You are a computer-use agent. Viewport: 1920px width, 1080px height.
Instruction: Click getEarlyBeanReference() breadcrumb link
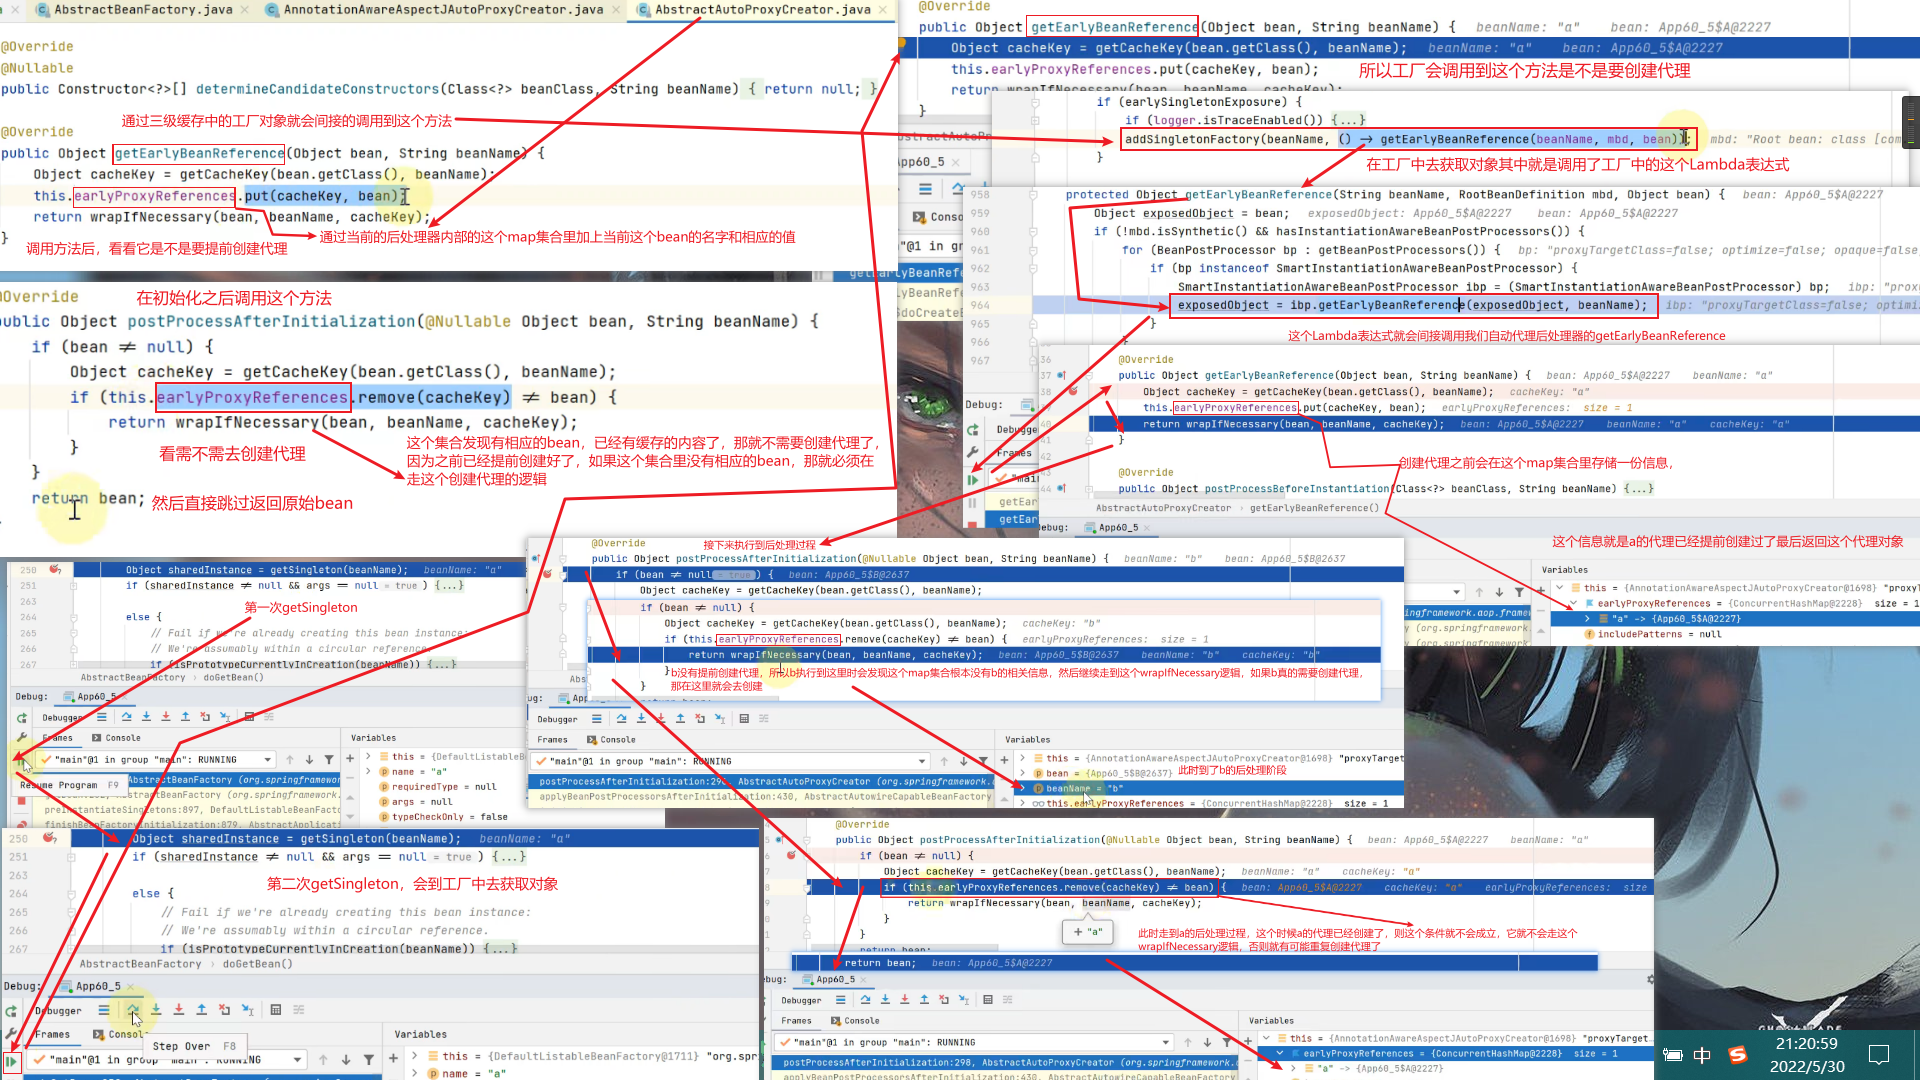(1314, 508)
